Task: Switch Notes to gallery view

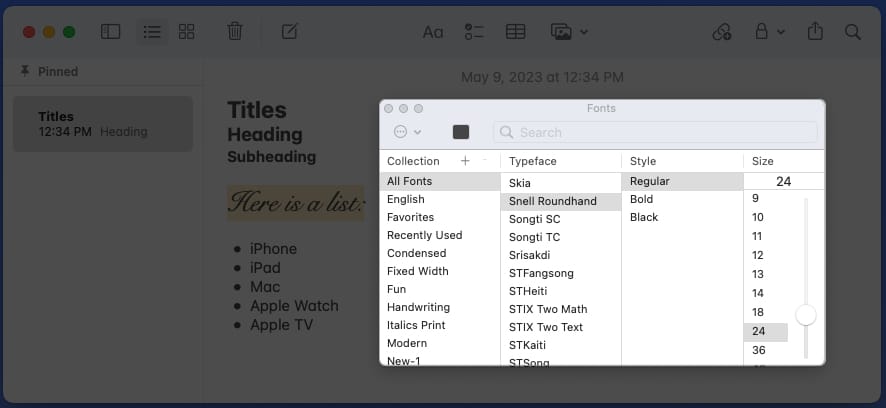Action: click(x=186, y=32)
